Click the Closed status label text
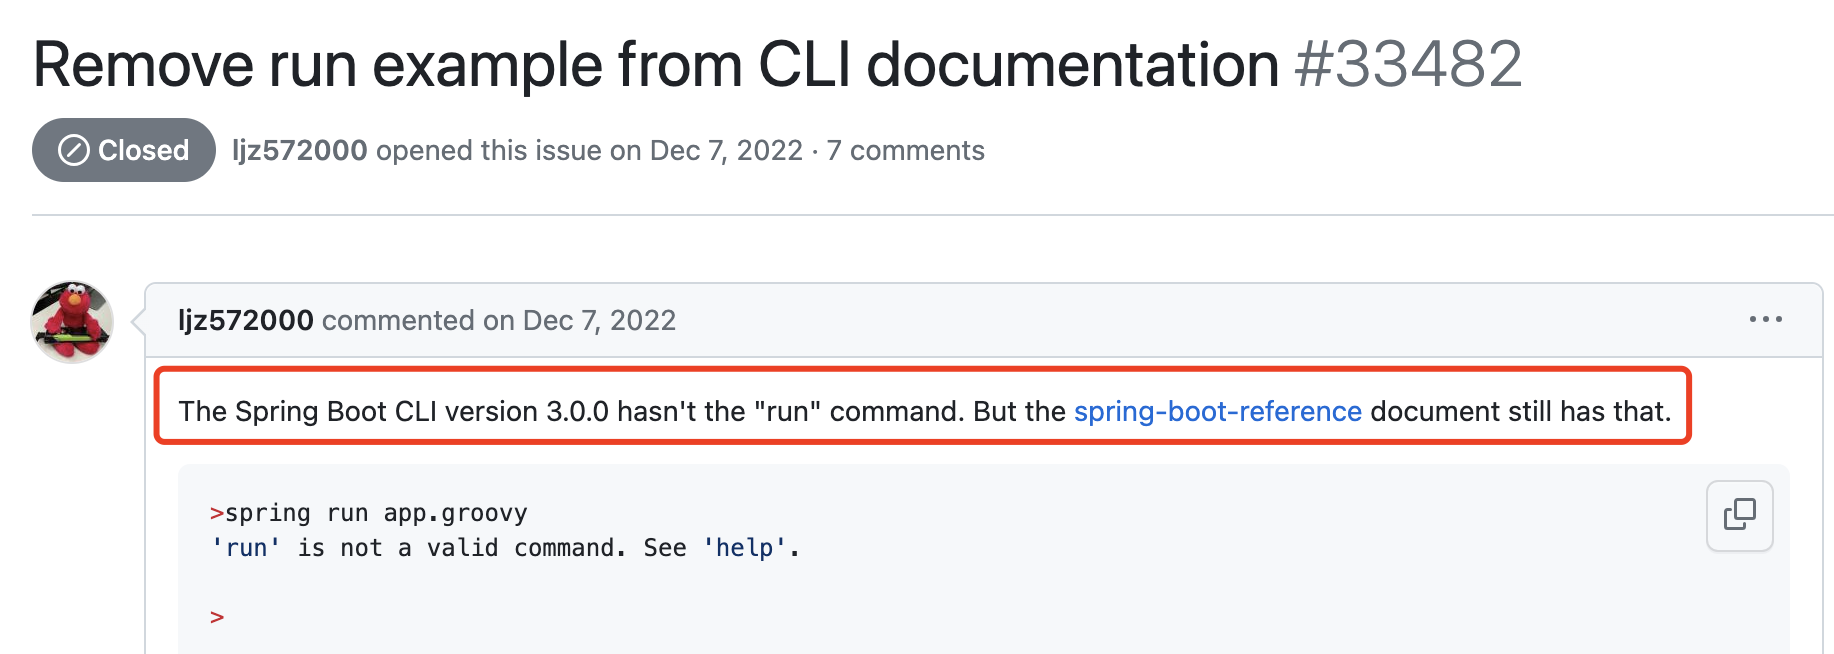Image resolution: width=1834 pixels, height=654 pixels. tap(143, 150)
